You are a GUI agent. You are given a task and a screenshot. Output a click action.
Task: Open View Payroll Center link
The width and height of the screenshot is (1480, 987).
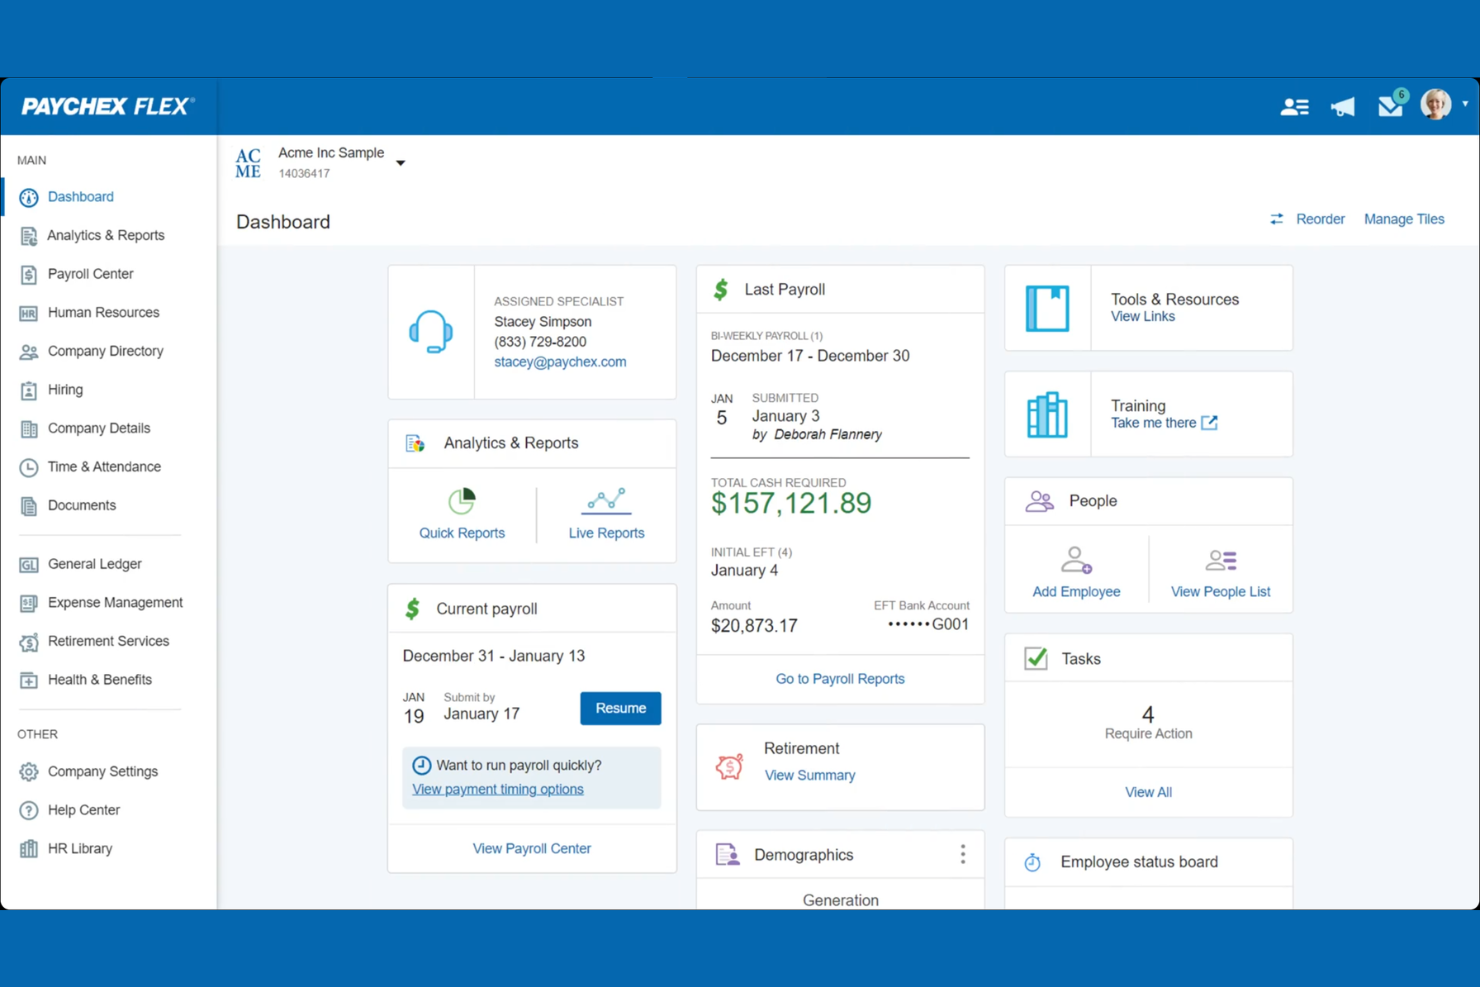click(532, 848)
